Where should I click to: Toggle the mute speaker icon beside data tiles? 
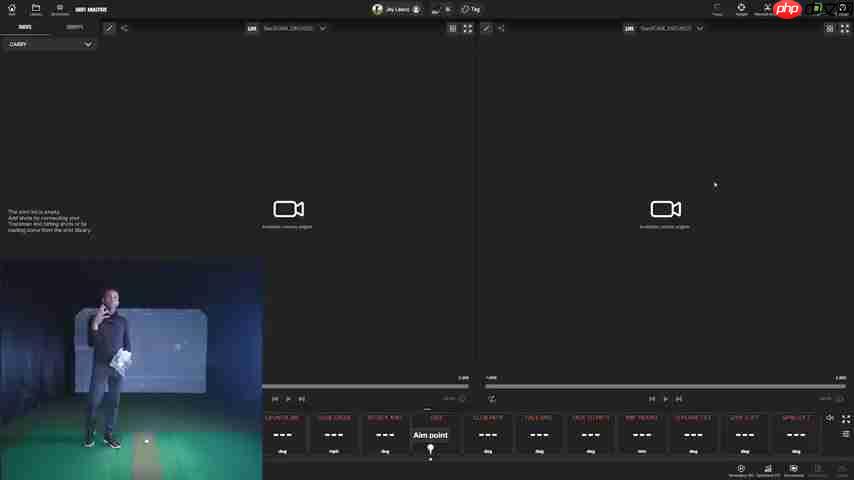829,418
